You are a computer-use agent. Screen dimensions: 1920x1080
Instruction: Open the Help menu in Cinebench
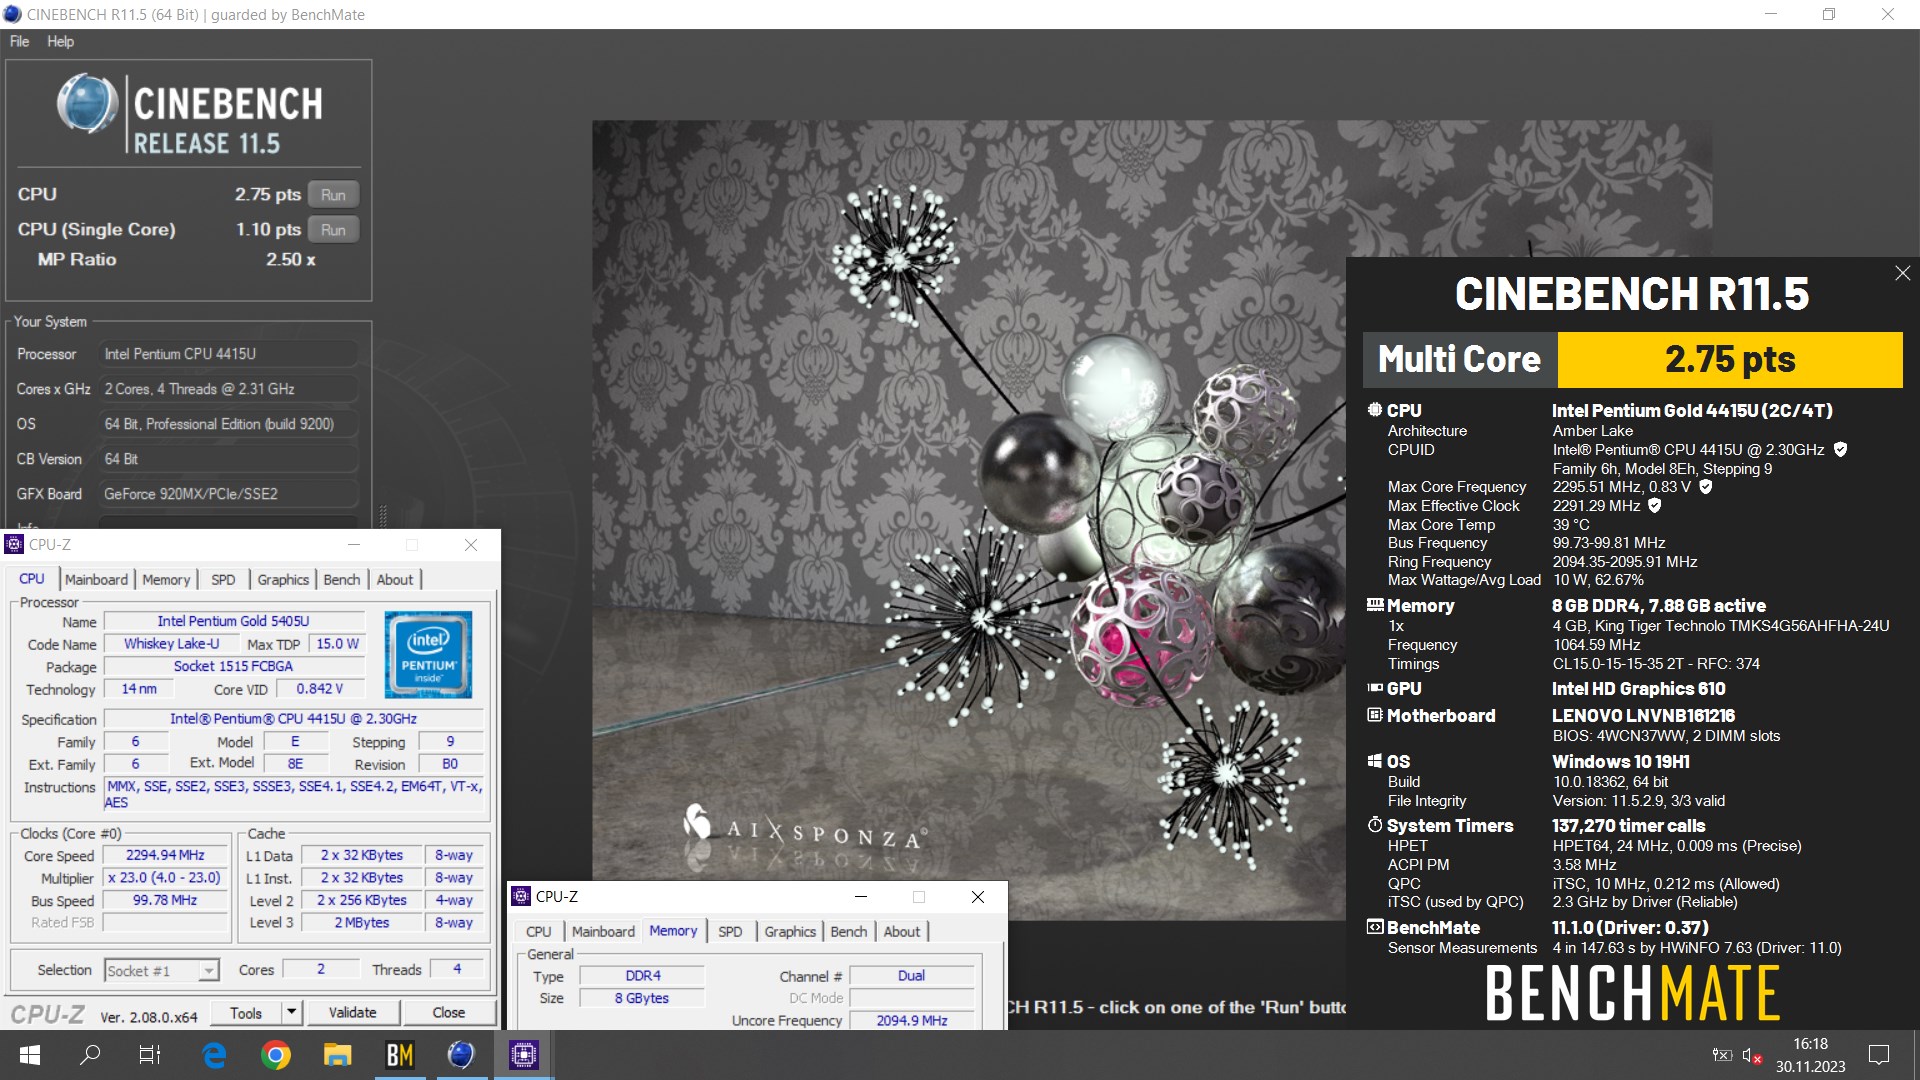click(60, 41)
